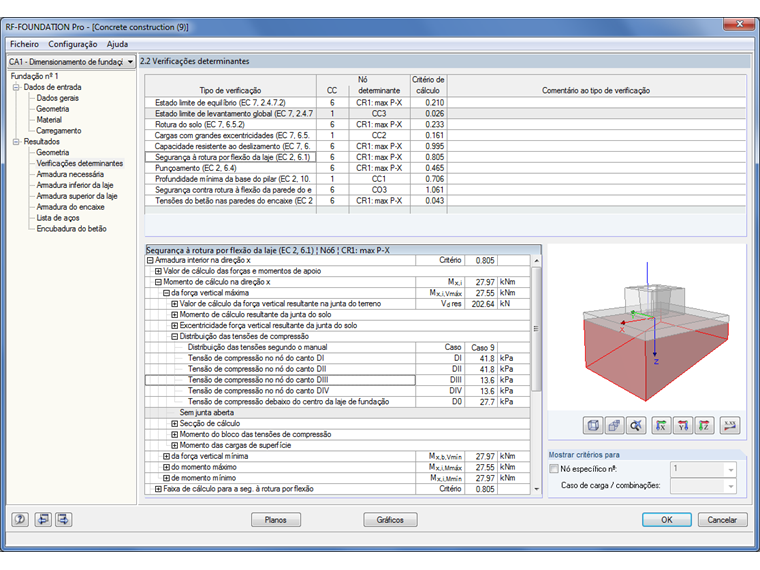Click the Planos button
This screenshot has height=570, width=760.
[x=276, y=520]
